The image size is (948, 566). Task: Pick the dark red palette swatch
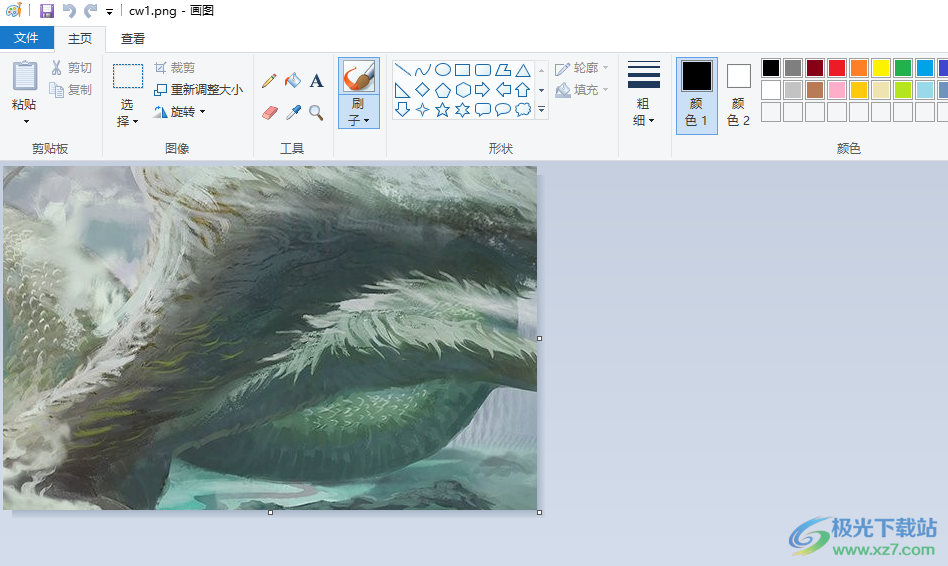(815, 68)
